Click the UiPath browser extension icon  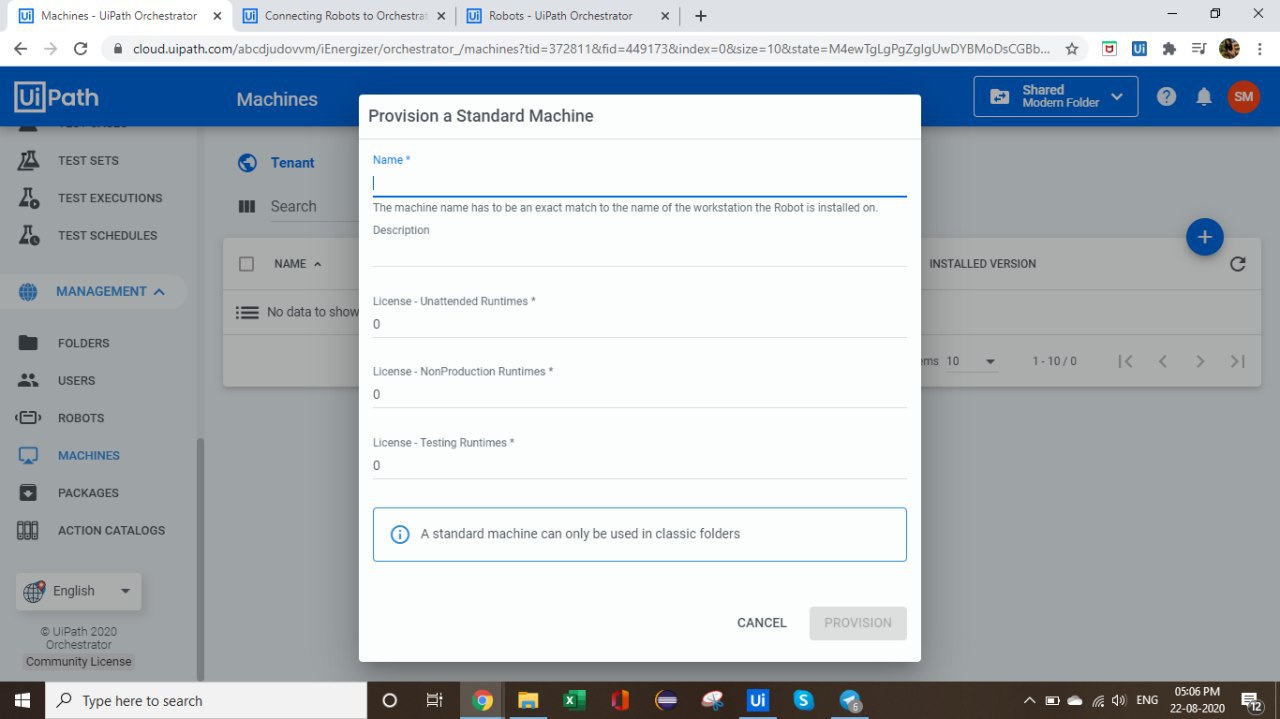coord(1139,48)
